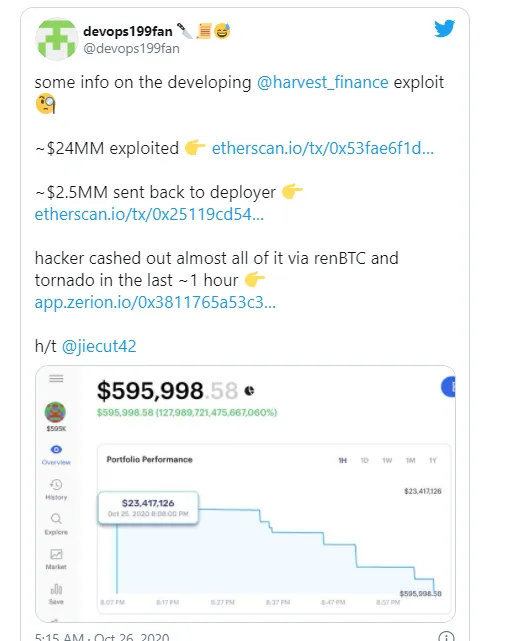The height and width of the screenshot is (641, 506).
Task: Open etherscan.io/tx/0x25119cd54 link
Action: (149, 214)
